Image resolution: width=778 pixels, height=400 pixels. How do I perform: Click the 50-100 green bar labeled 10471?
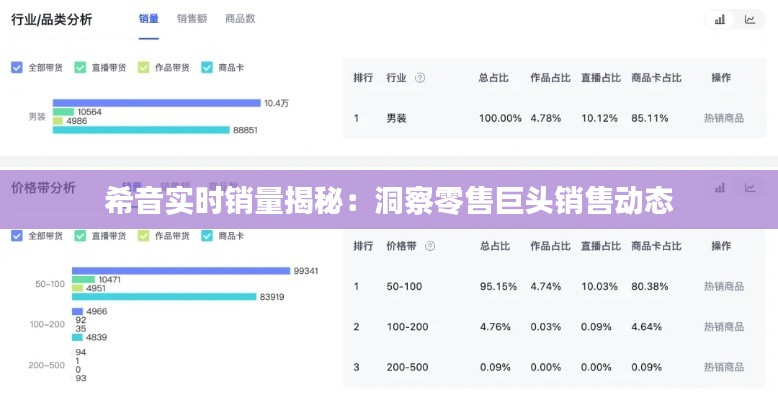point(83,280)
